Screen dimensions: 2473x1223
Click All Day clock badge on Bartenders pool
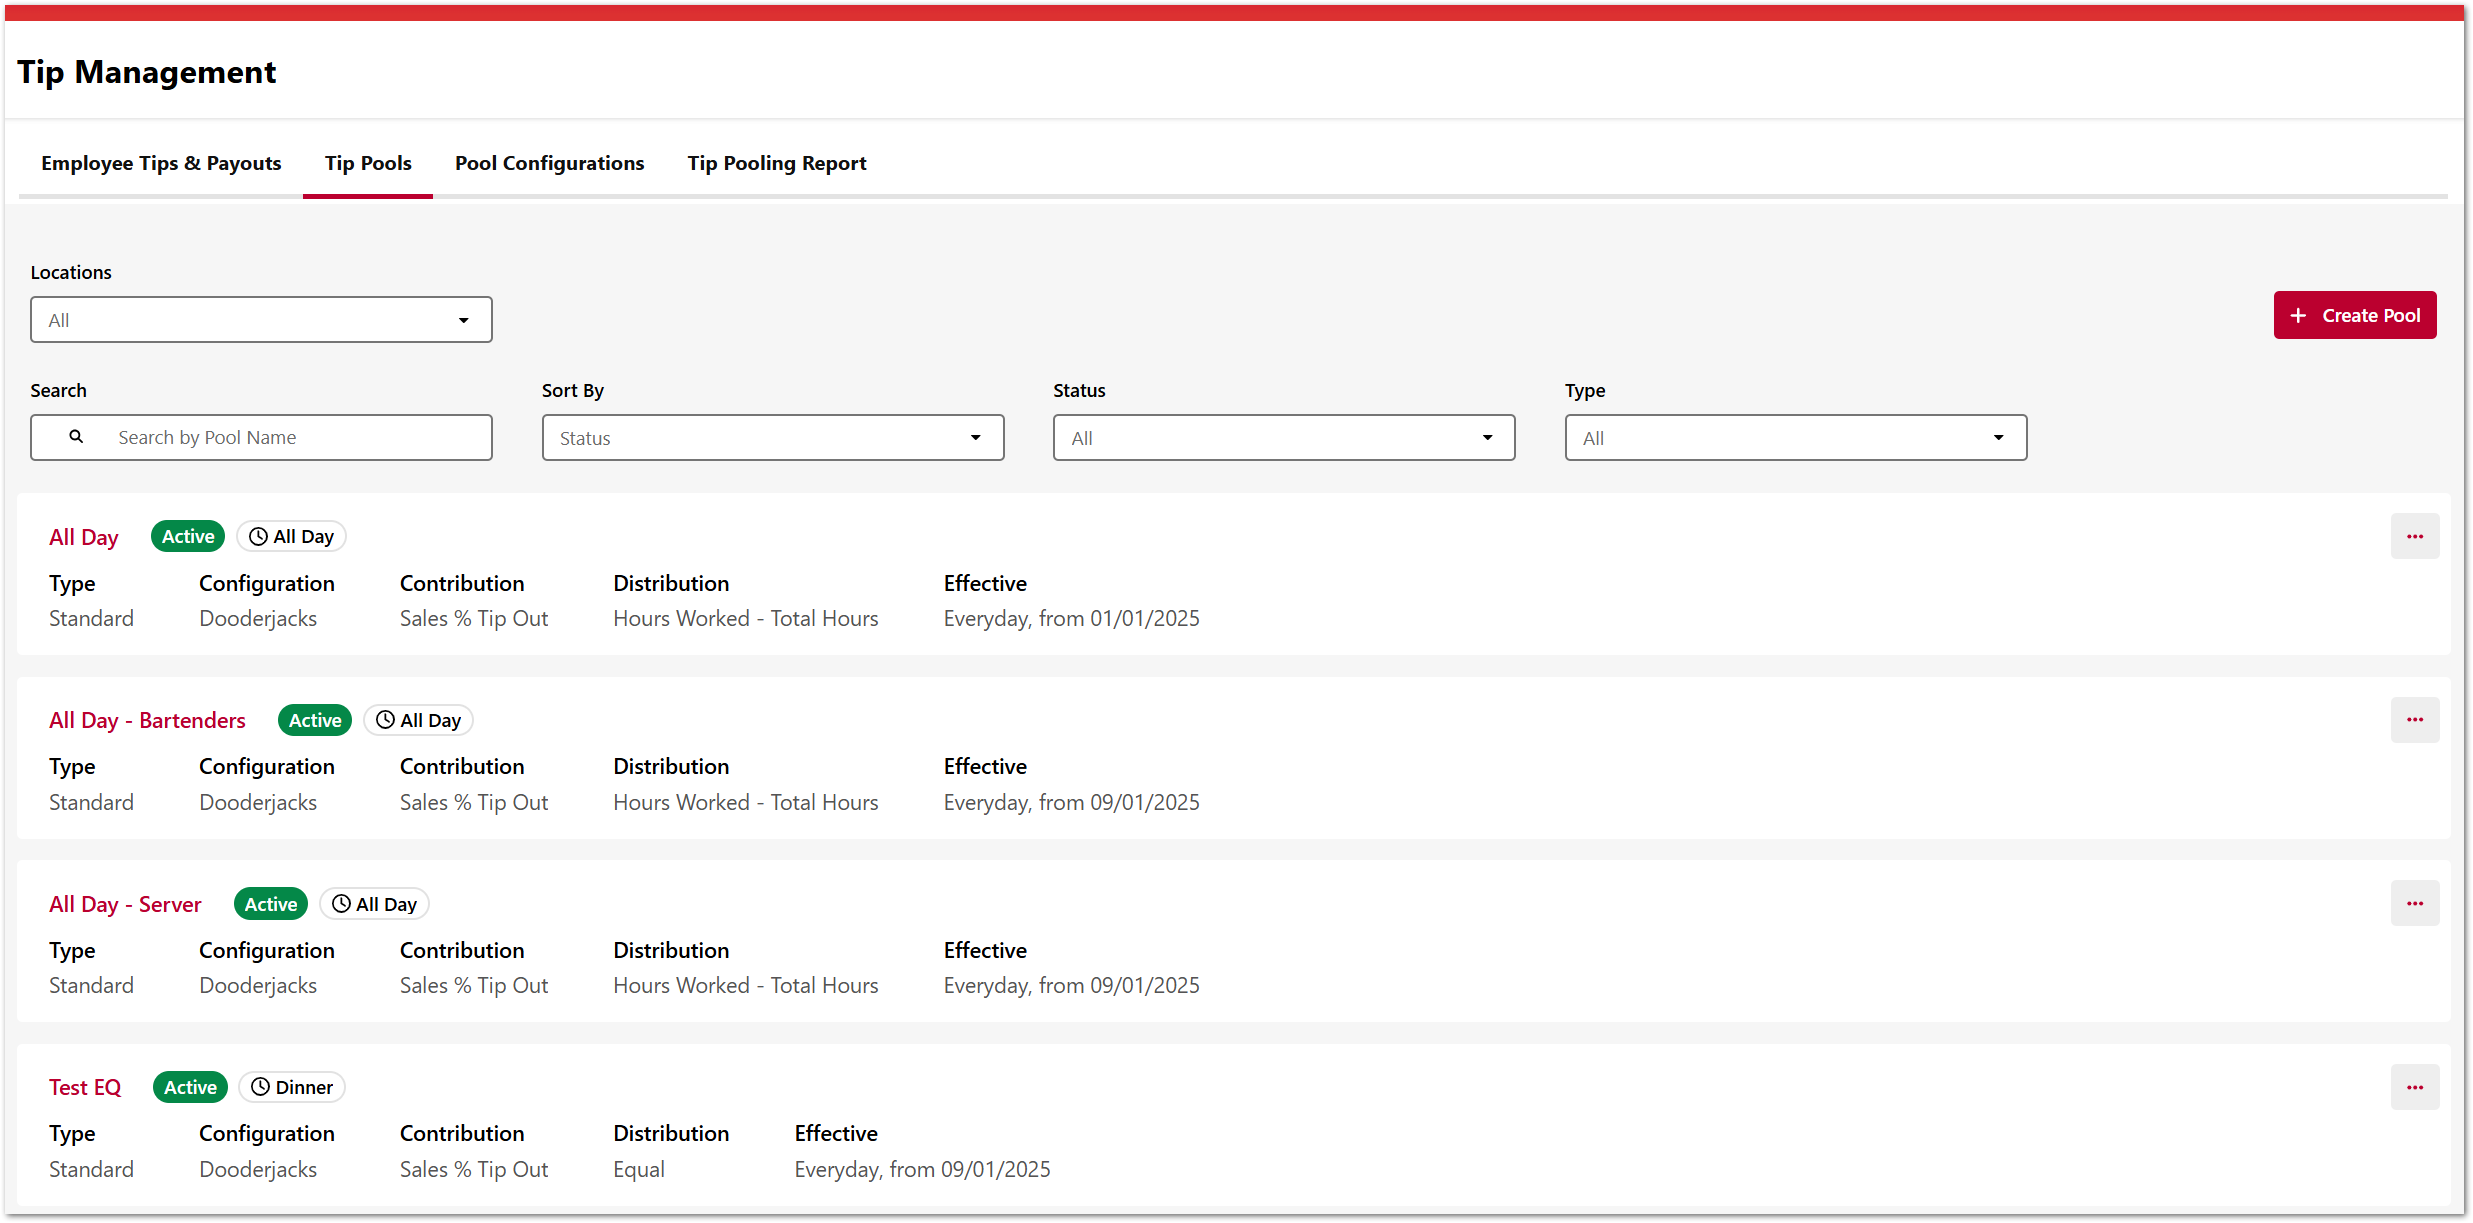[x=418, y=720]
